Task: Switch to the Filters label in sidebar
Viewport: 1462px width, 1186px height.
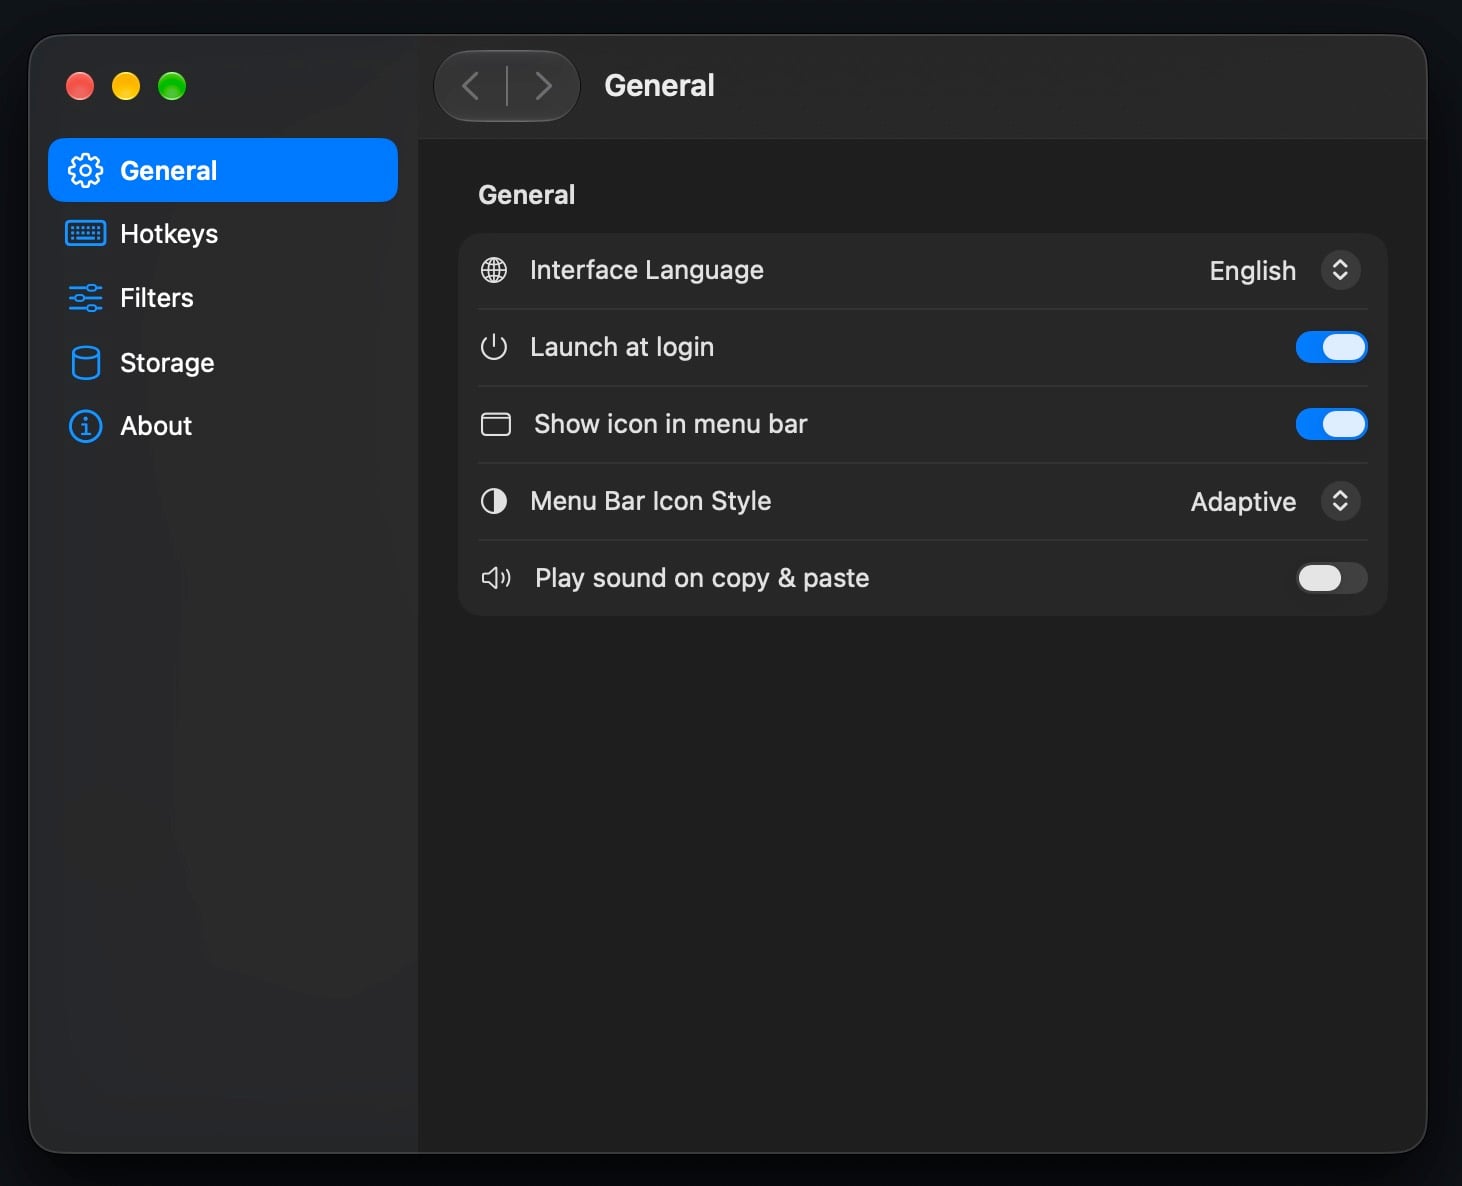Action: 157,298
